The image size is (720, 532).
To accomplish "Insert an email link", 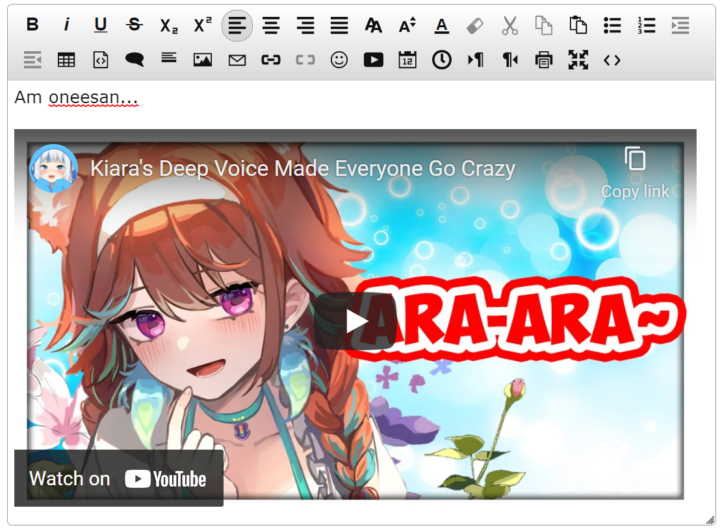I will (x=237, y=60).
